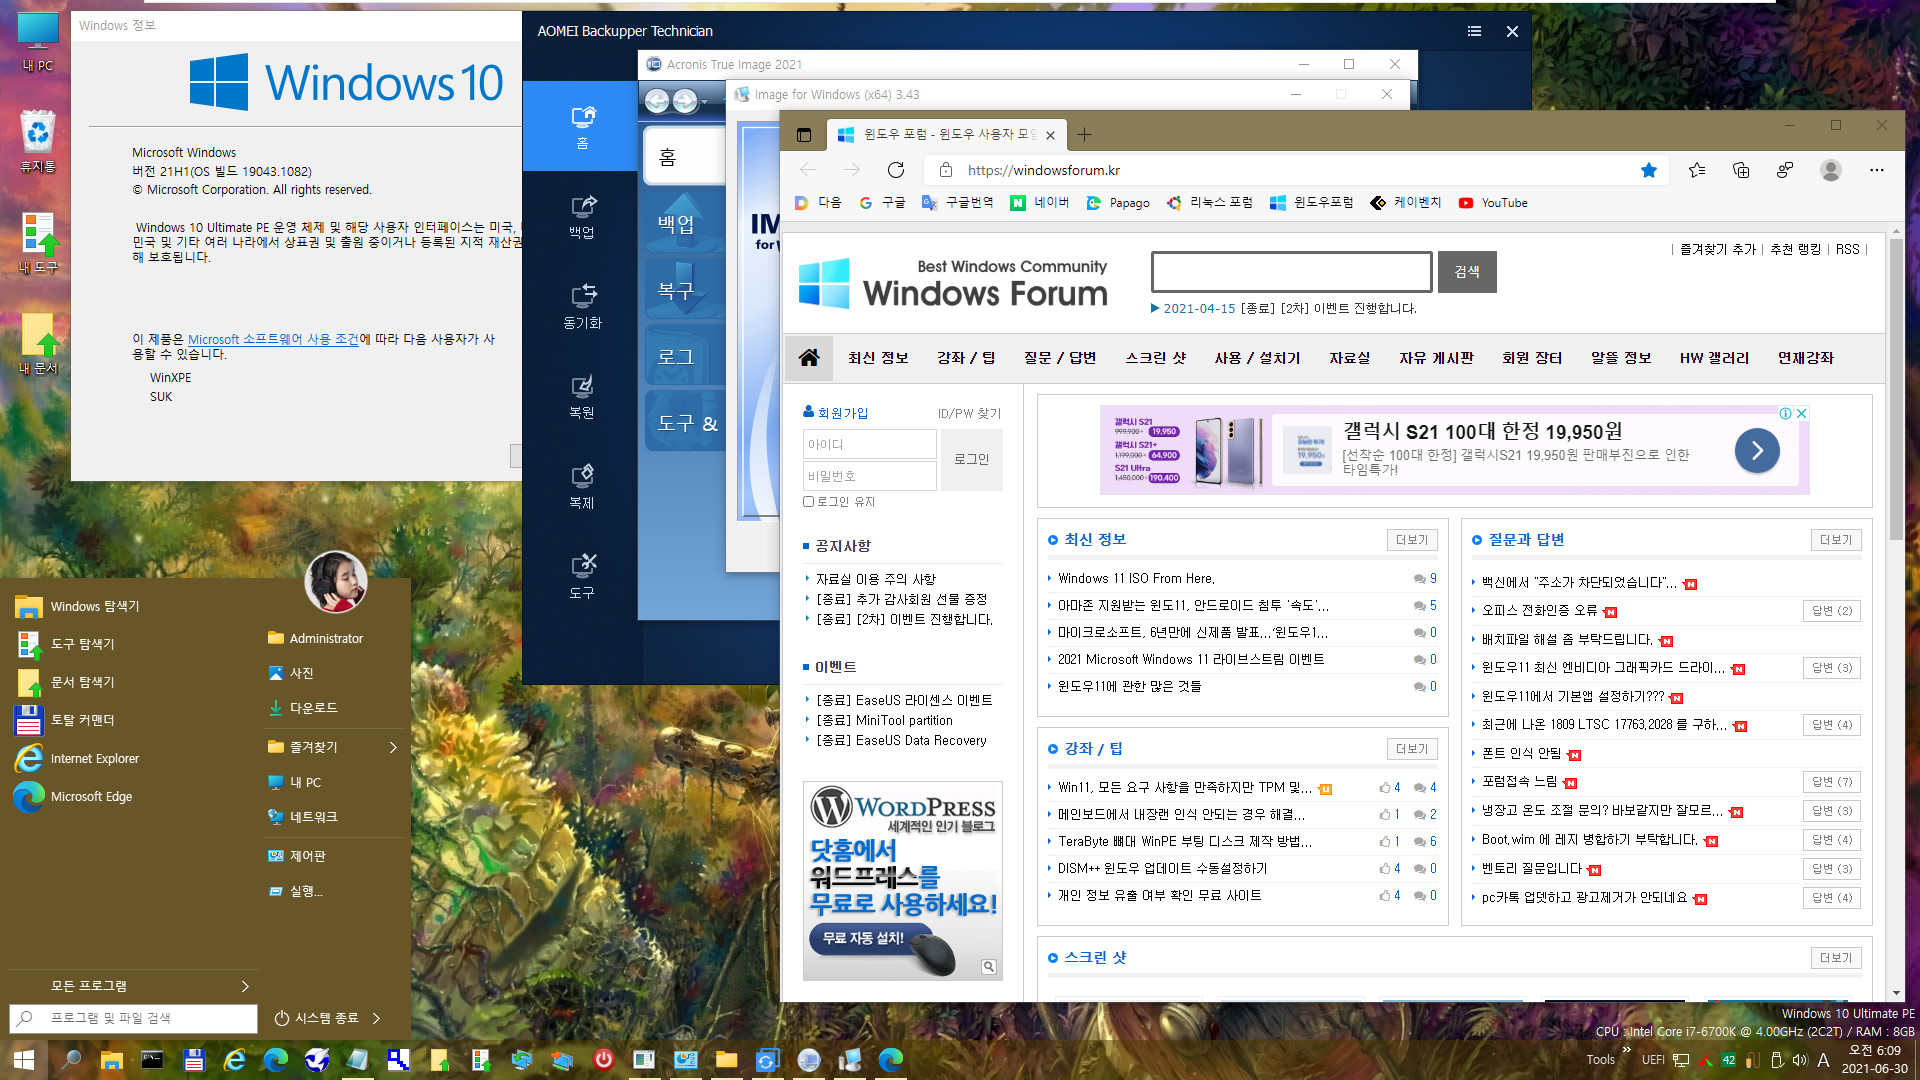Open the Papago bookmark
1920x1080 pixels.
1118,202
